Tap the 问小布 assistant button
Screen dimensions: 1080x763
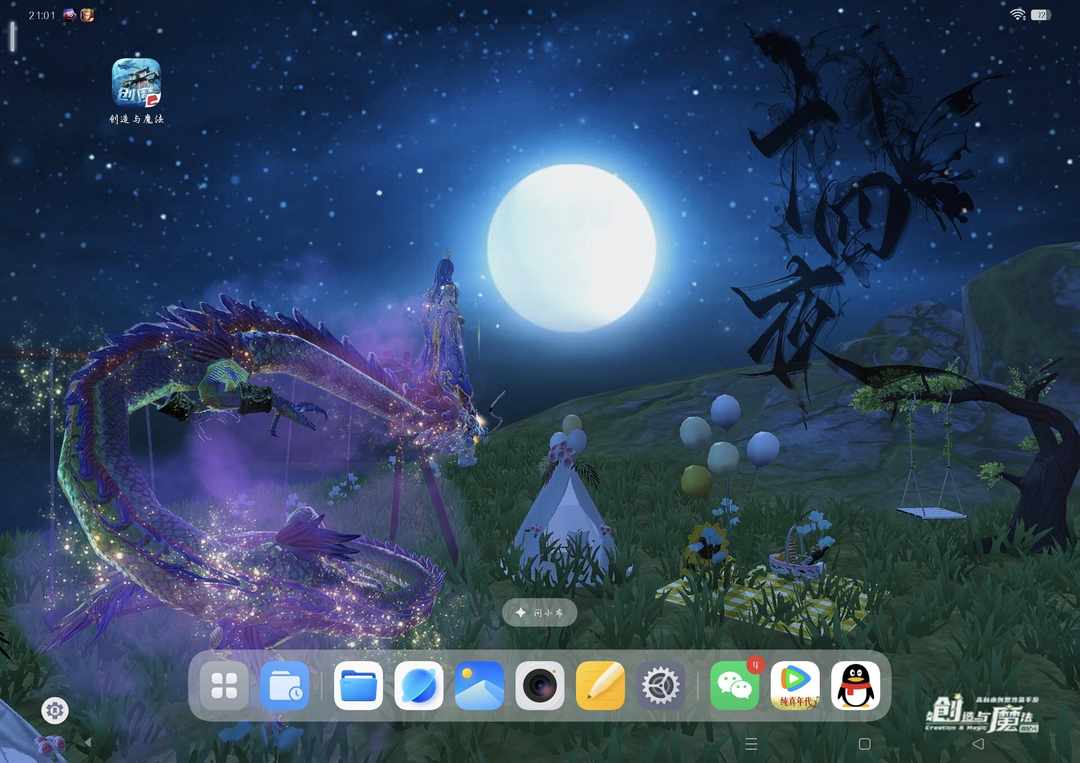(540, 612)
